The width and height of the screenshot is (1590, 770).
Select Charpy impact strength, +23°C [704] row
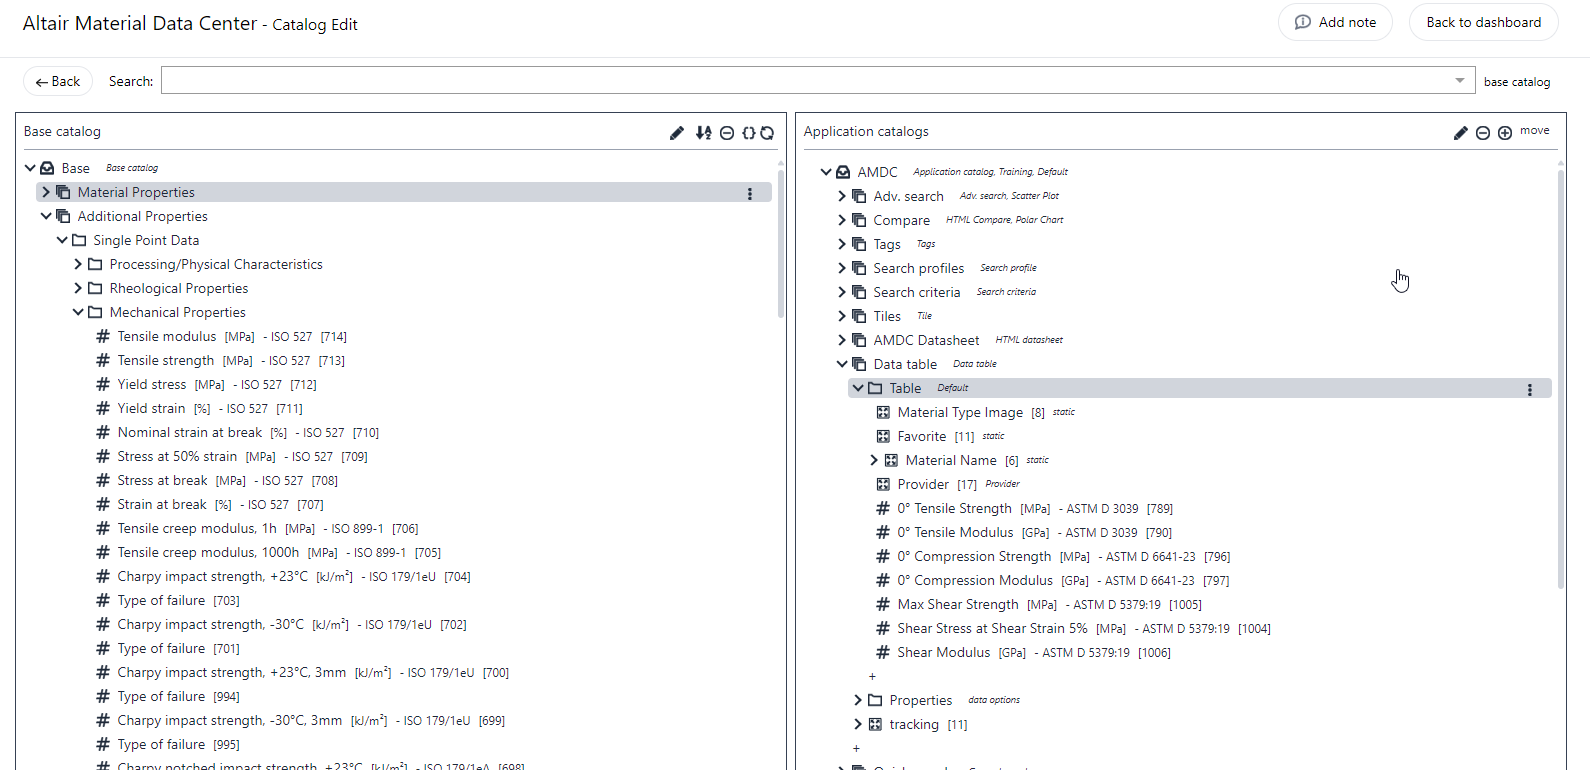pos(283,576)
